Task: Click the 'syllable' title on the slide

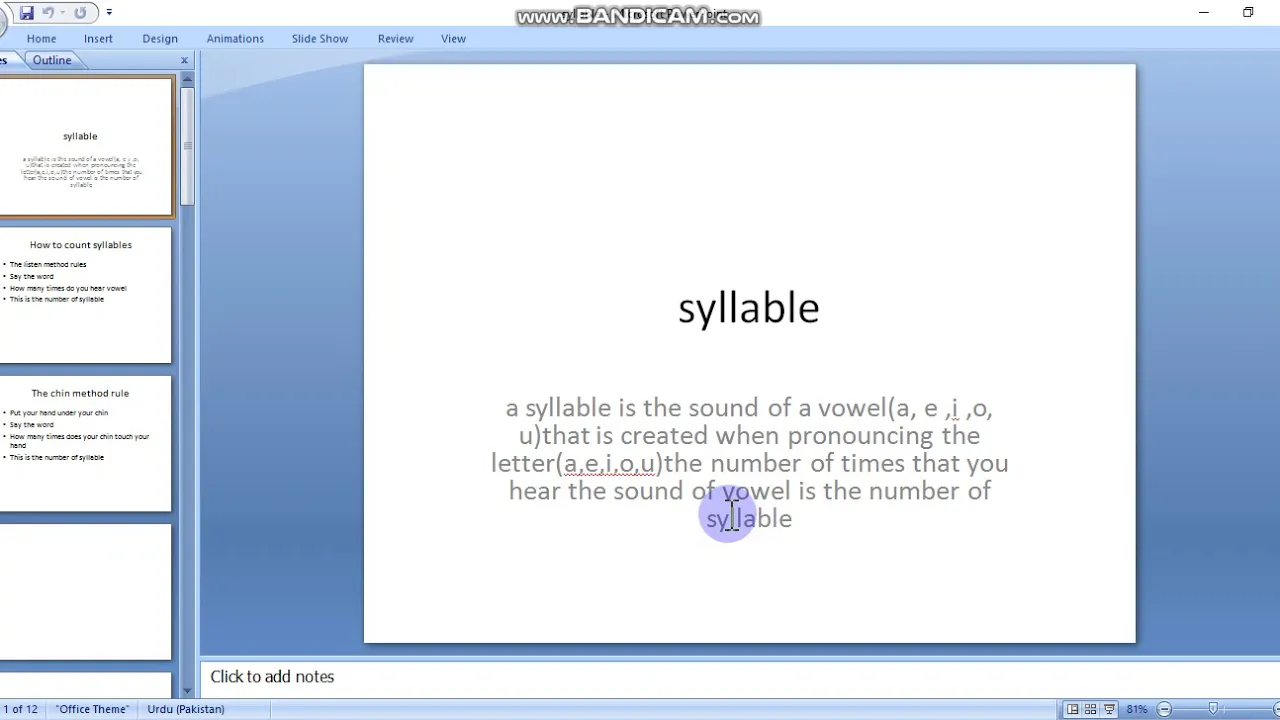Action: [x=749, y=307]
